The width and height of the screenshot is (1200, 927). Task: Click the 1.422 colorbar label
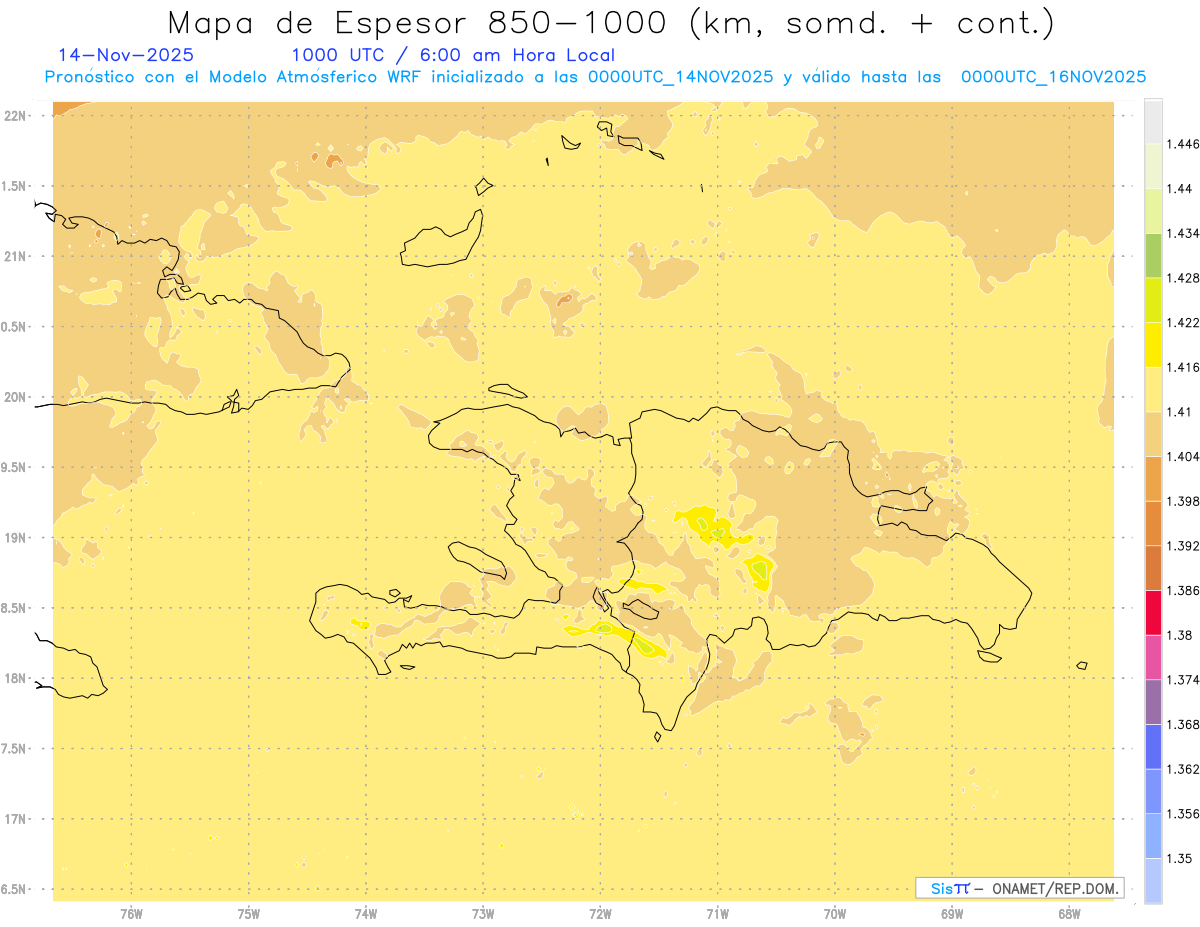pos(1183,323)
